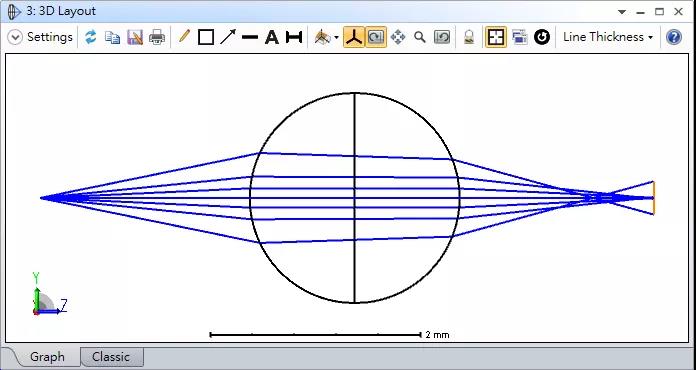Print the 3D layout window
The width and height of the screenshot is (696, 370).
pos(157,37)
